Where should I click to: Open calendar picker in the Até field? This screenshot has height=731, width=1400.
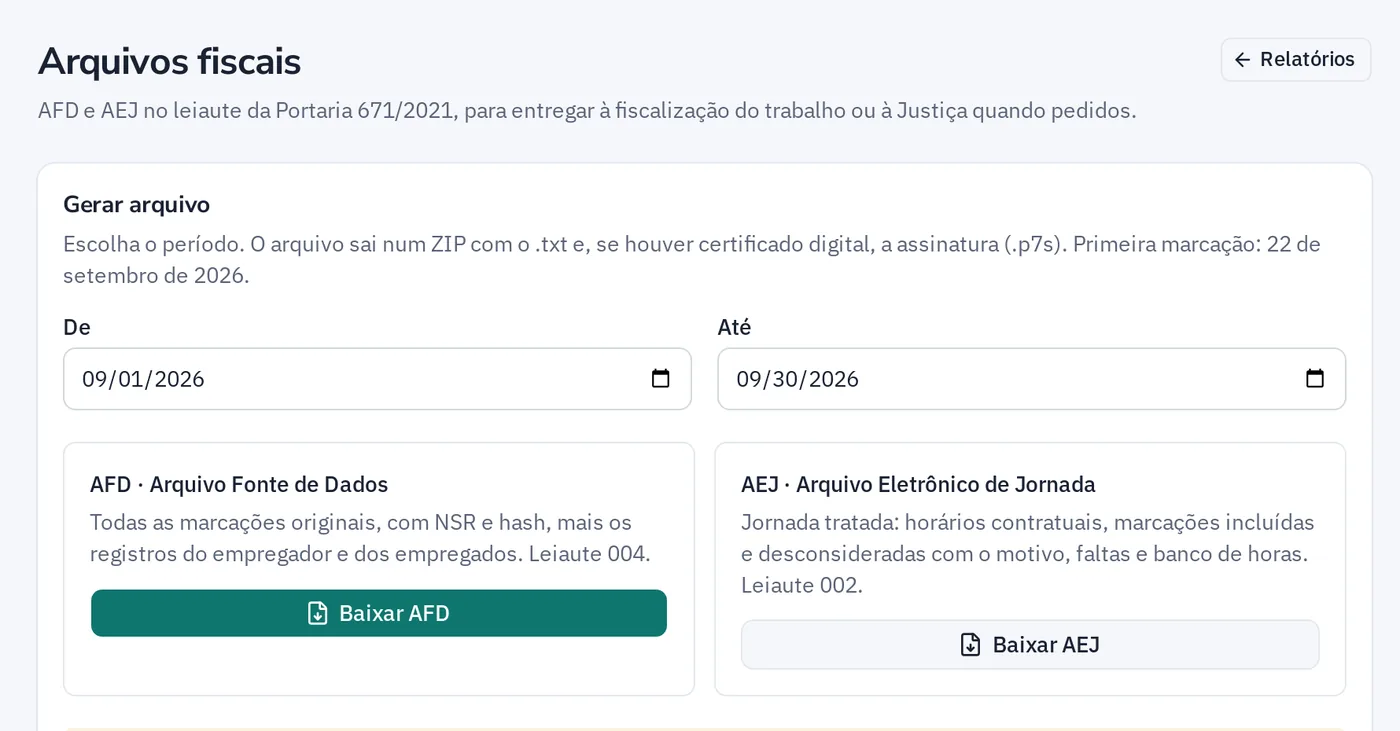pyautogui.click(x=1315, y=379)
